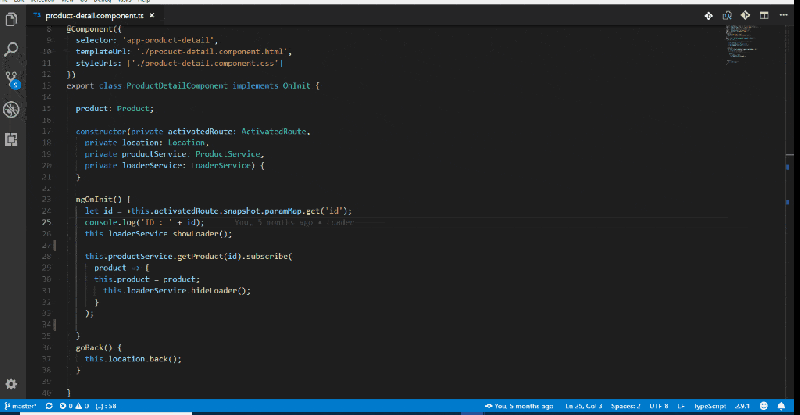Click 'getProduct(id).subscribe(' call on line 28

(235, 256)
